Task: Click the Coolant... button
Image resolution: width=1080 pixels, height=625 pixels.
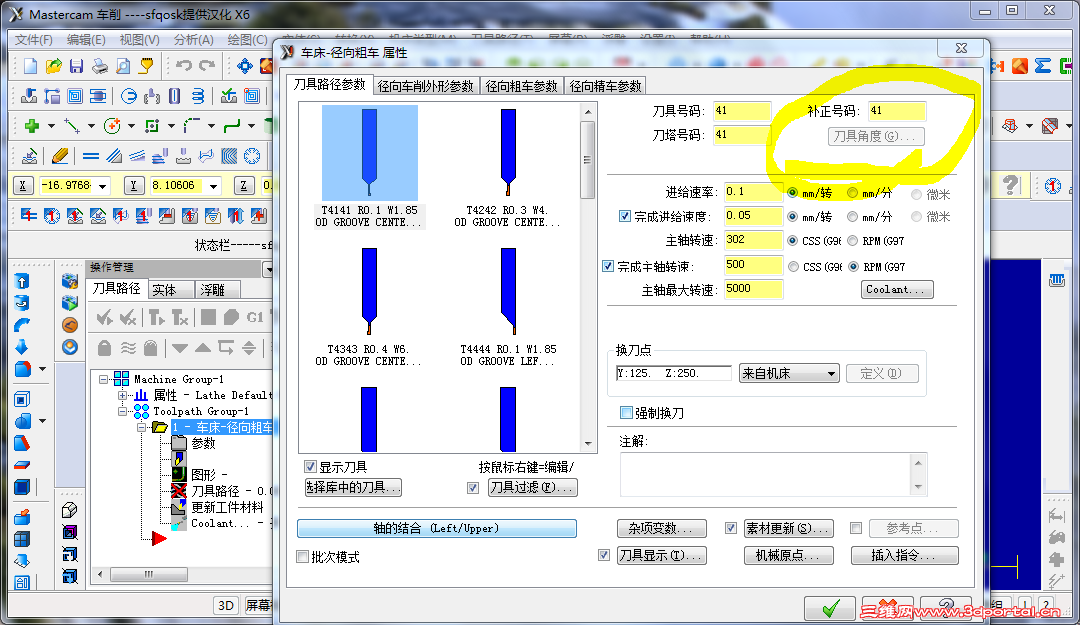Action: click(x=897, y=289)
